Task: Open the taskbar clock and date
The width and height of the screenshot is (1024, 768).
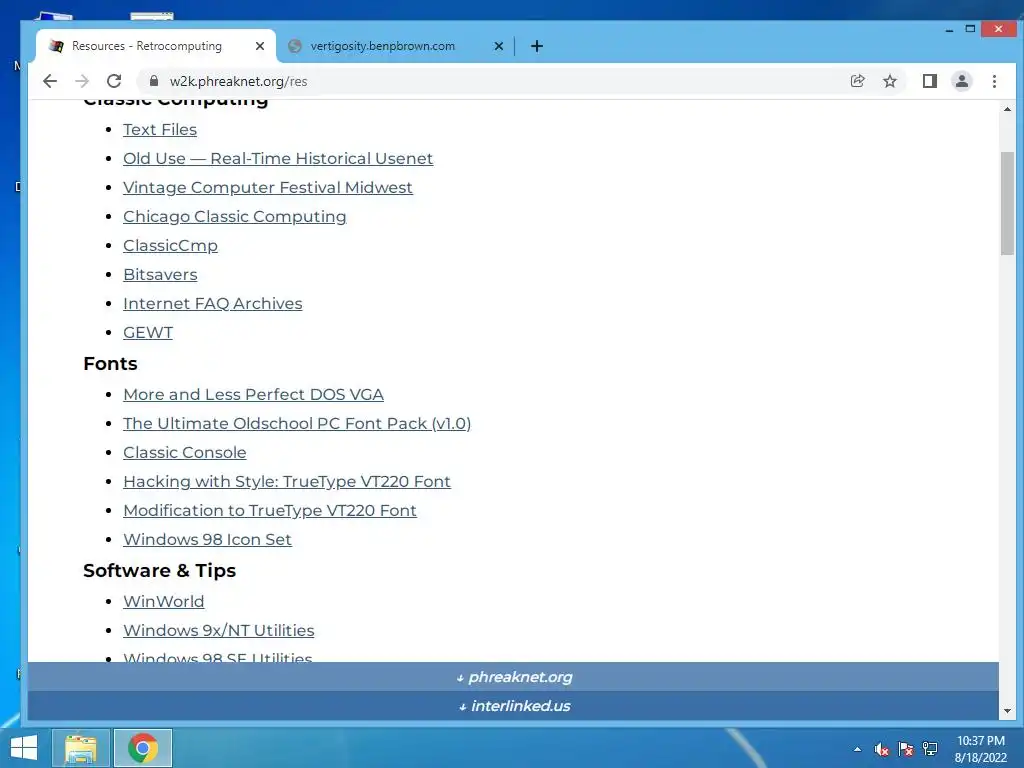Action: click(x=980, y=749)
